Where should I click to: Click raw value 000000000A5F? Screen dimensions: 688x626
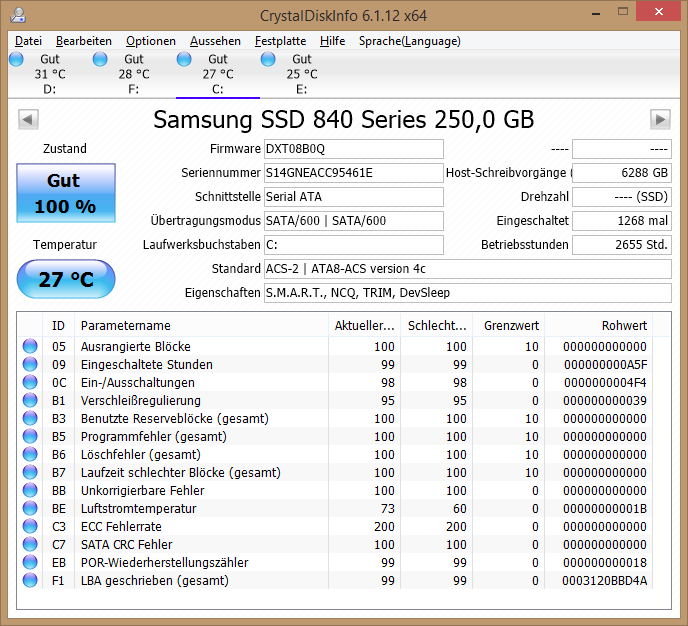coord(606,365)
